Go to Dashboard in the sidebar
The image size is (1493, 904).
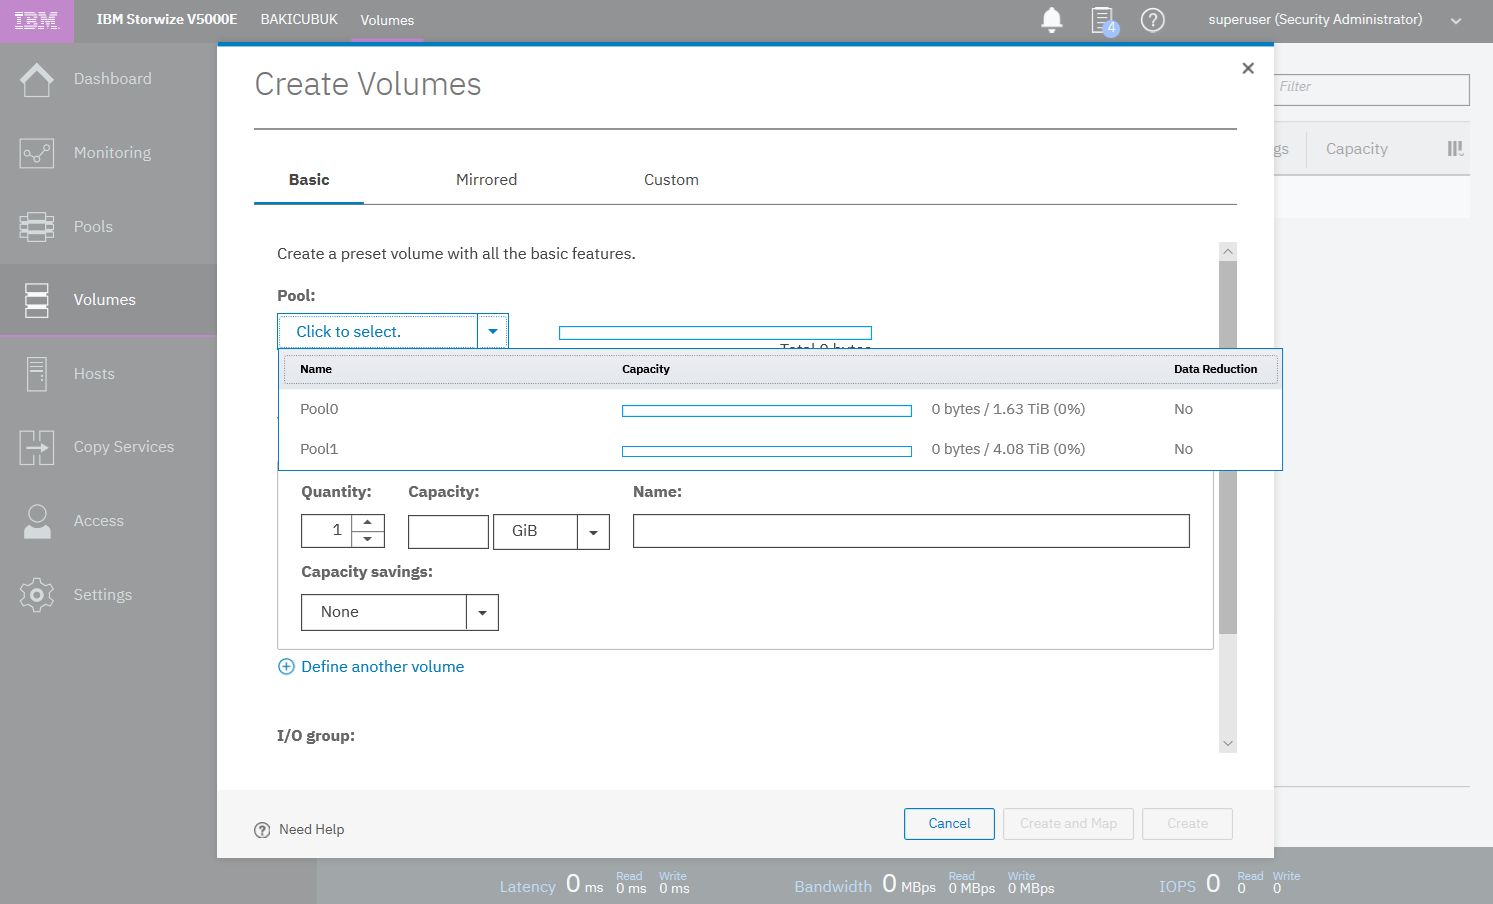click(108, 79)
